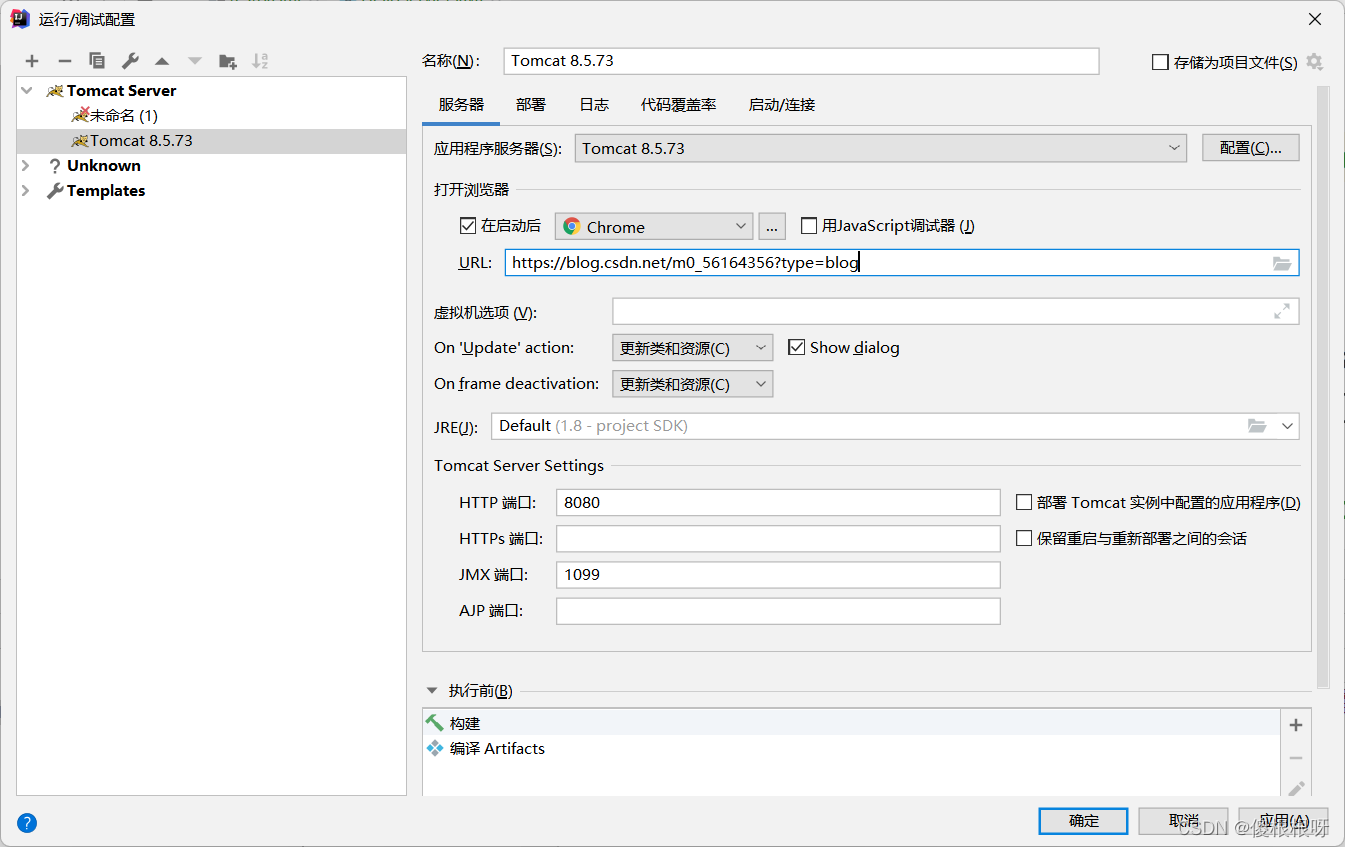Select 编译 Artifacts task icon
Screen dimensions: 1345x847
point(434,748)
